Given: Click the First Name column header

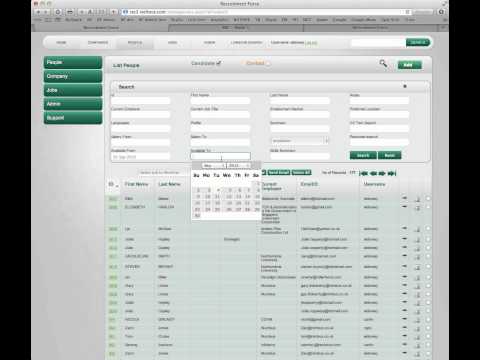Looking at the screenshot, I should (136, 184).
